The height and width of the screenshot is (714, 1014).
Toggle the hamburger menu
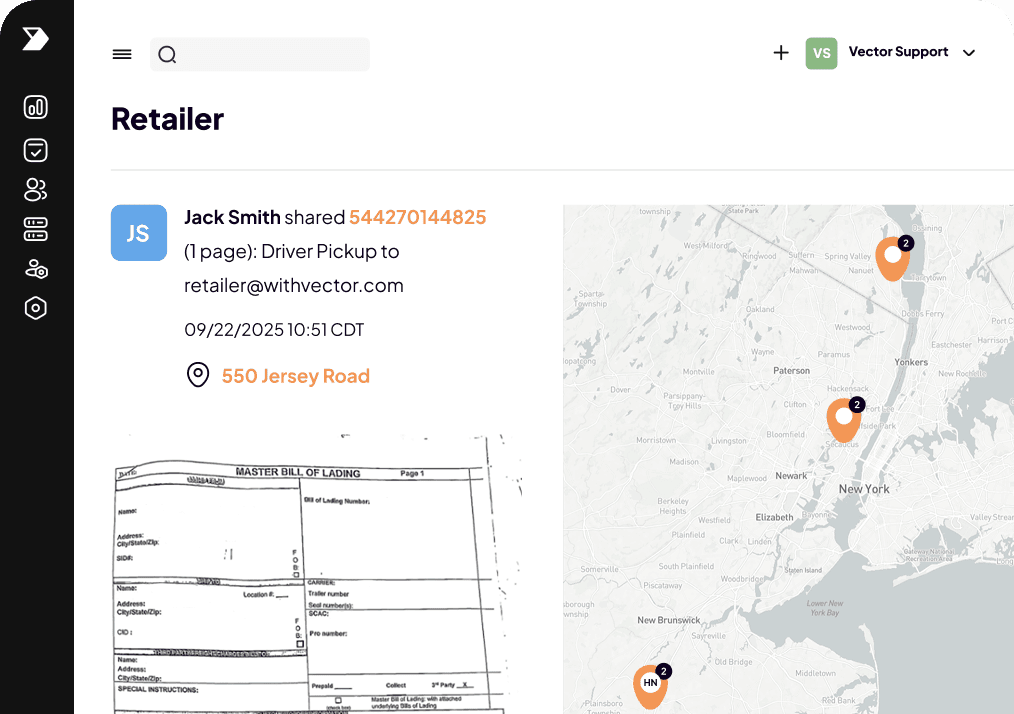click(x=122, y=55)
